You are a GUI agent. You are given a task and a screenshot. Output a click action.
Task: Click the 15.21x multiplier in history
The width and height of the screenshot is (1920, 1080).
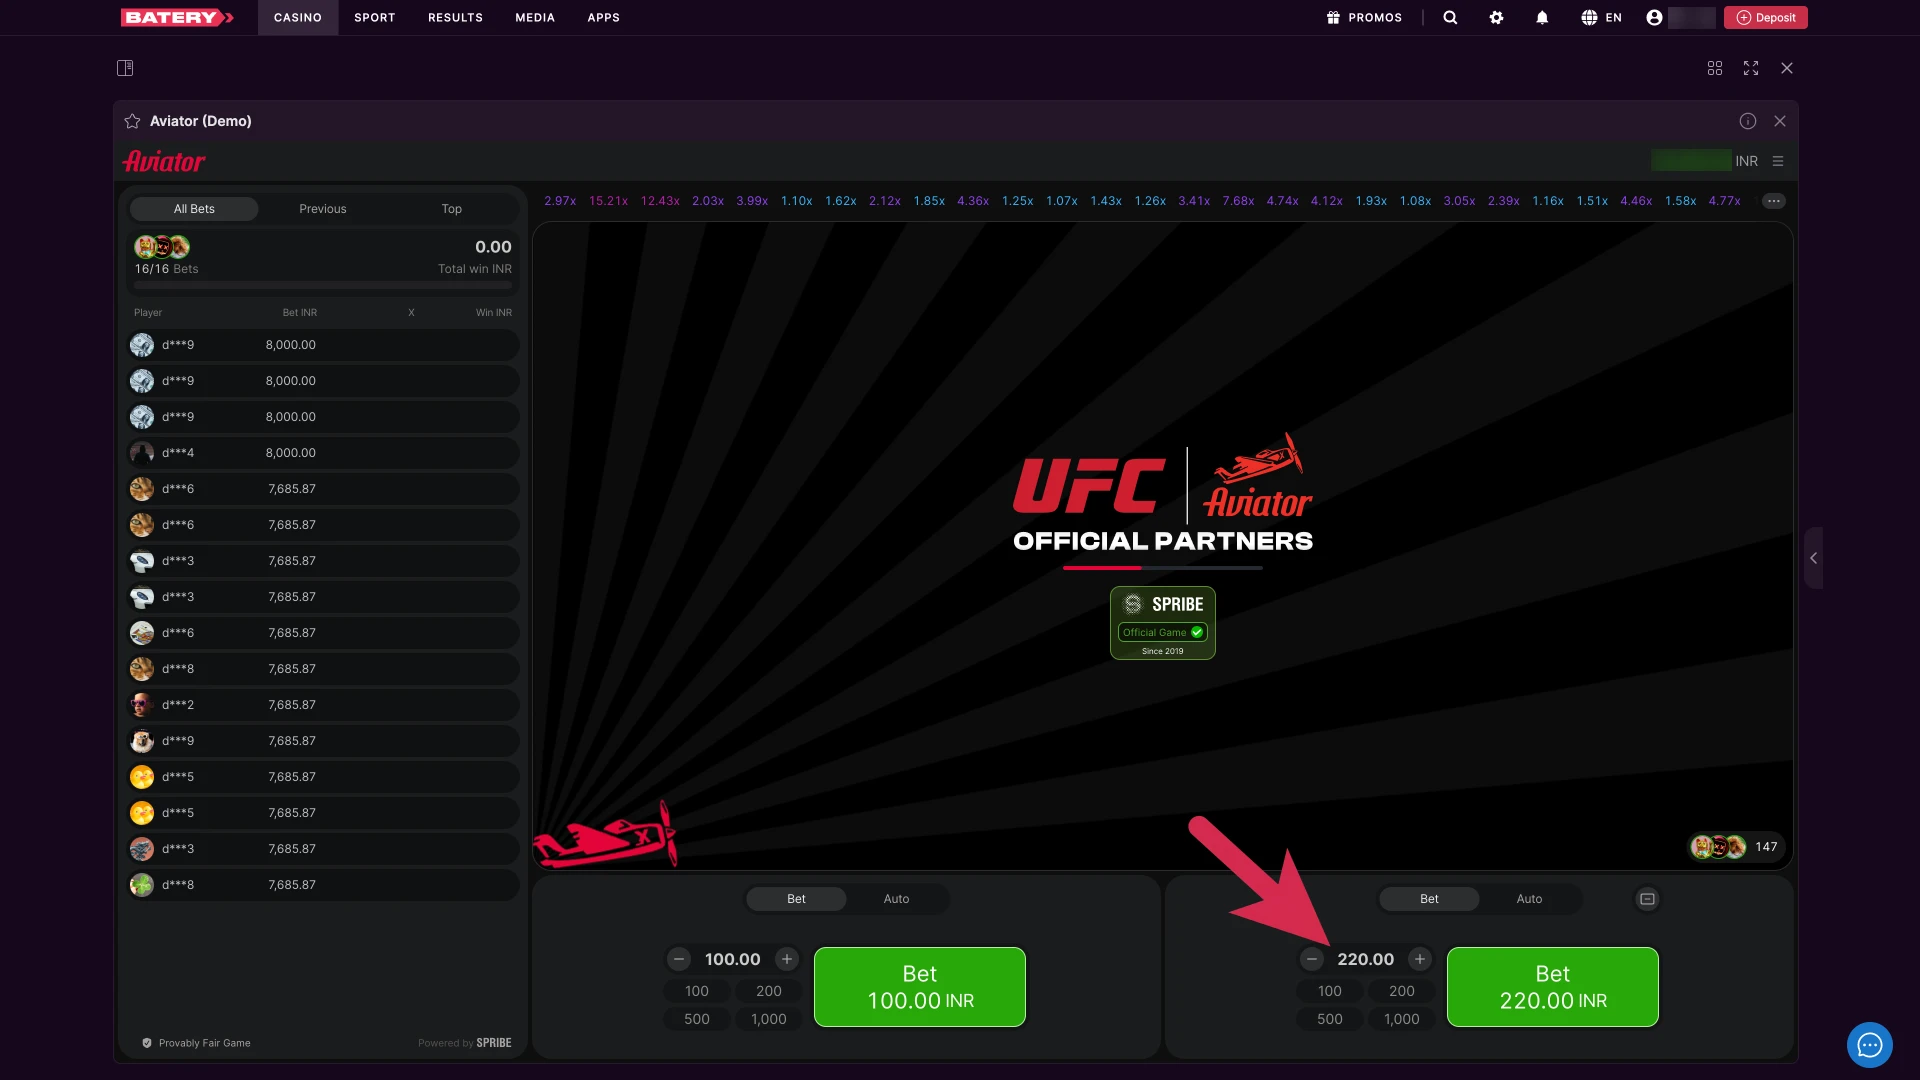coord(609,201)
